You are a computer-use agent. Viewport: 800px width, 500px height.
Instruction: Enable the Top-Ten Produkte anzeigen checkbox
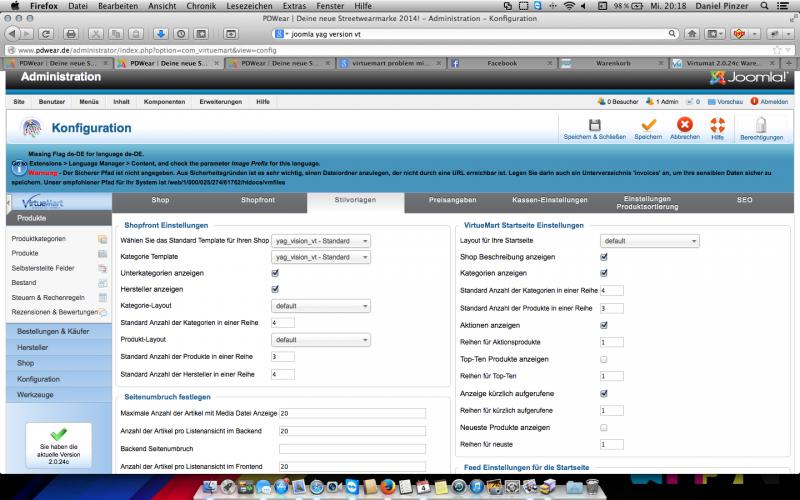[x=604, y=359]
